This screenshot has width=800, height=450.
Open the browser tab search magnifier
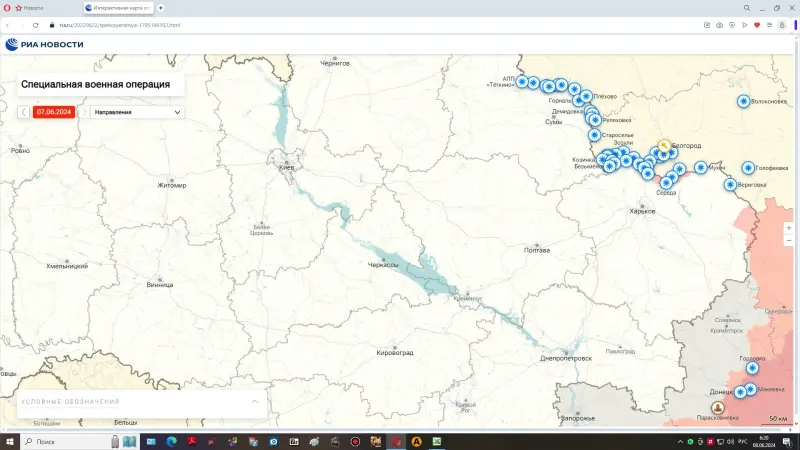click(746, 8)
